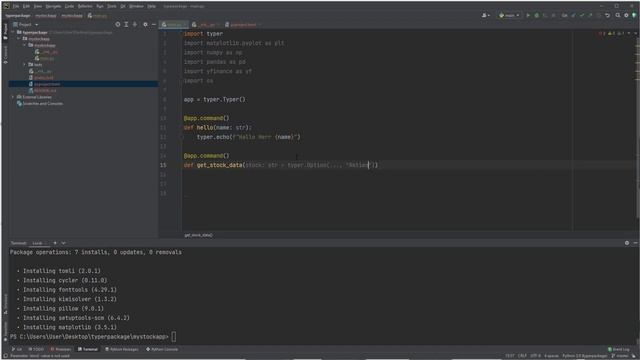Image resolution: width=640 pixels, height=360 pixels.
Task: Open the Event Log button
Action: tap(618, 349)
